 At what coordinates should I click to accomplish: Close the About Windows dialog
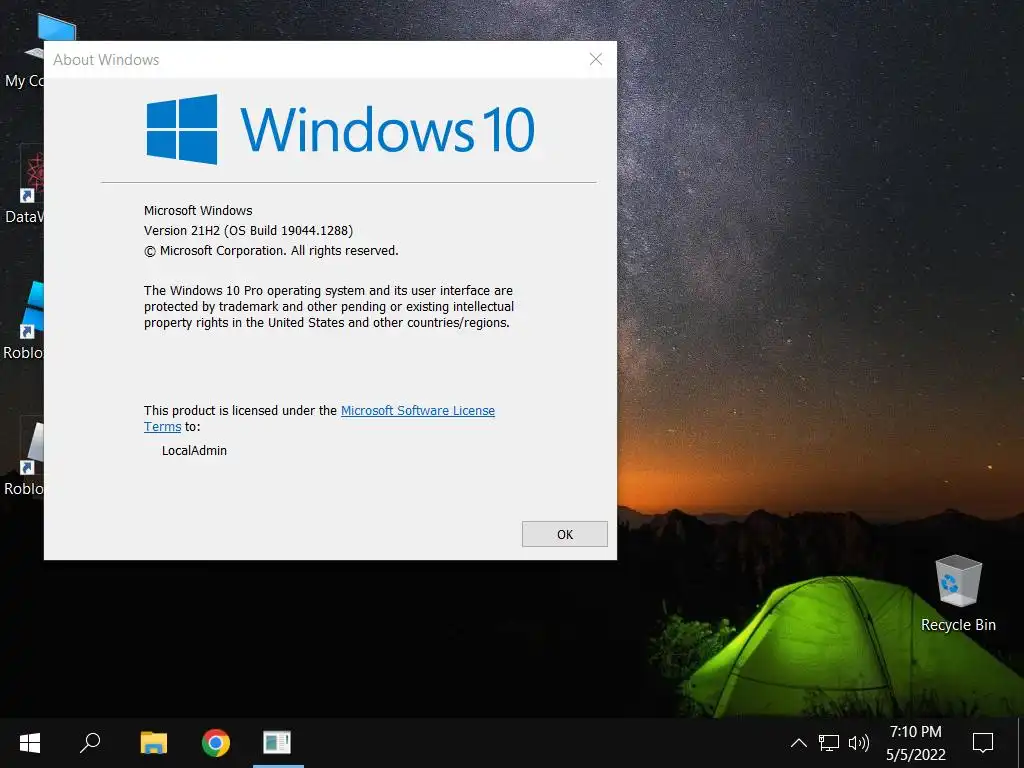coord(596,59)
